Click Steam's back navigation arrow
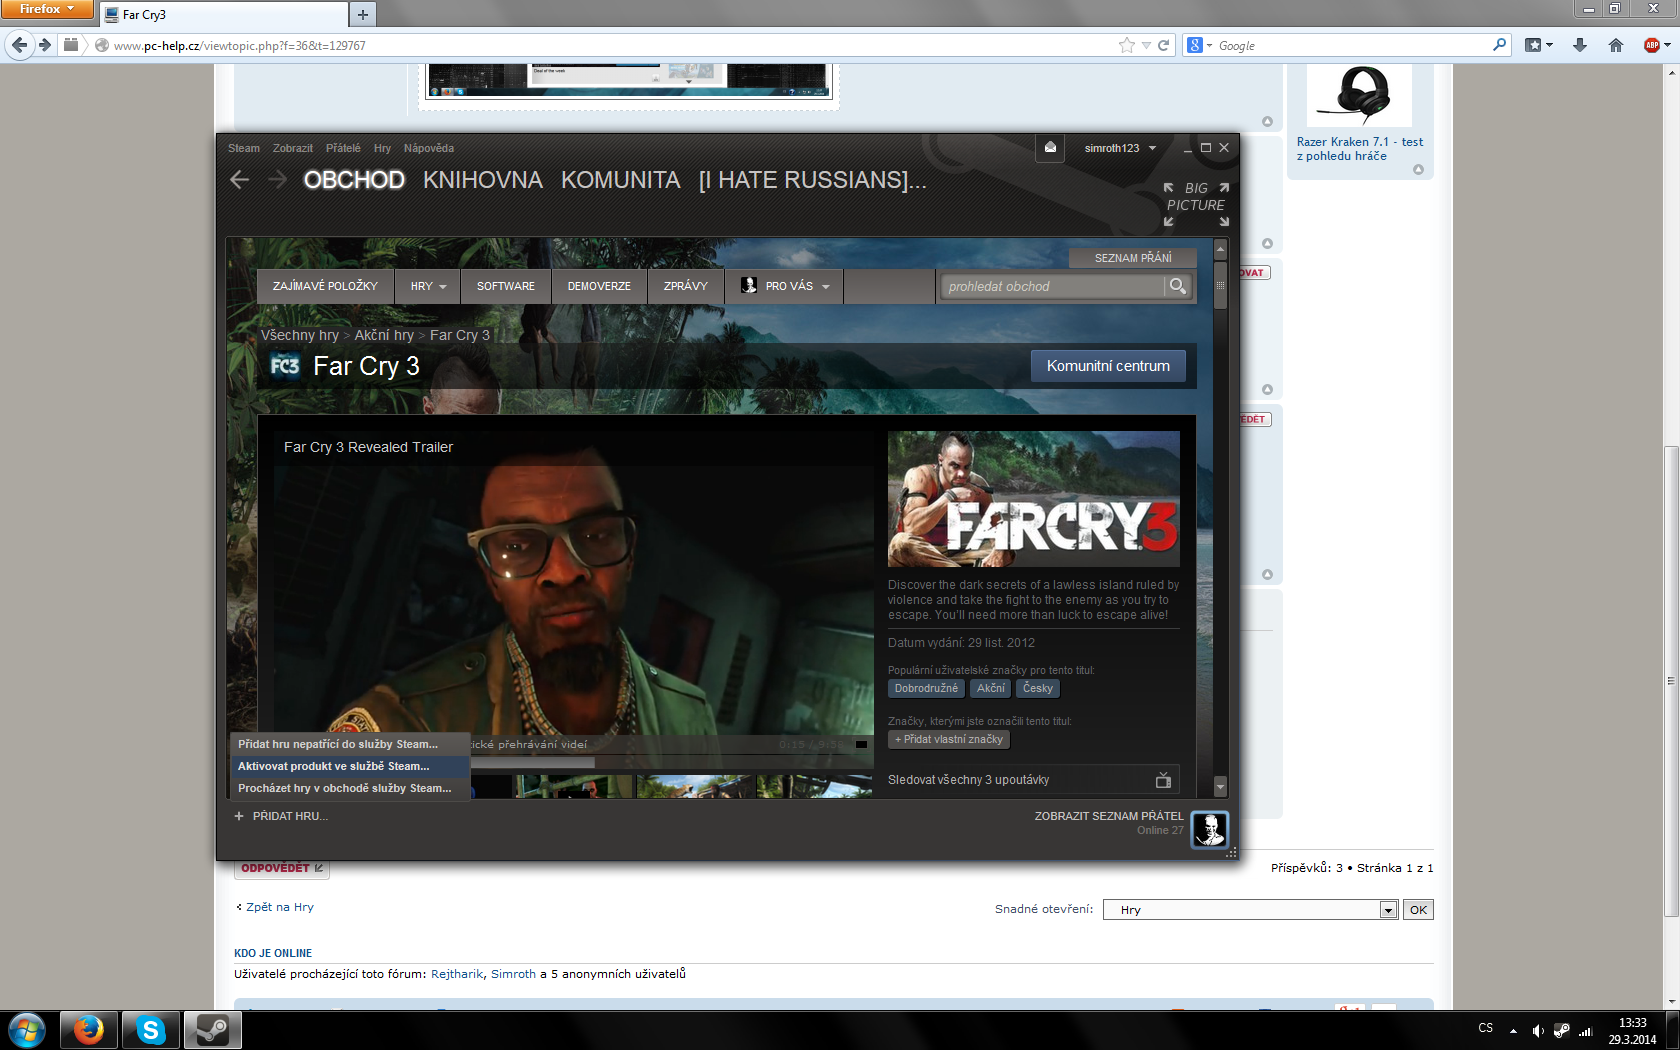Viewport: 1680px width, 1050px height. coord(239,179)
